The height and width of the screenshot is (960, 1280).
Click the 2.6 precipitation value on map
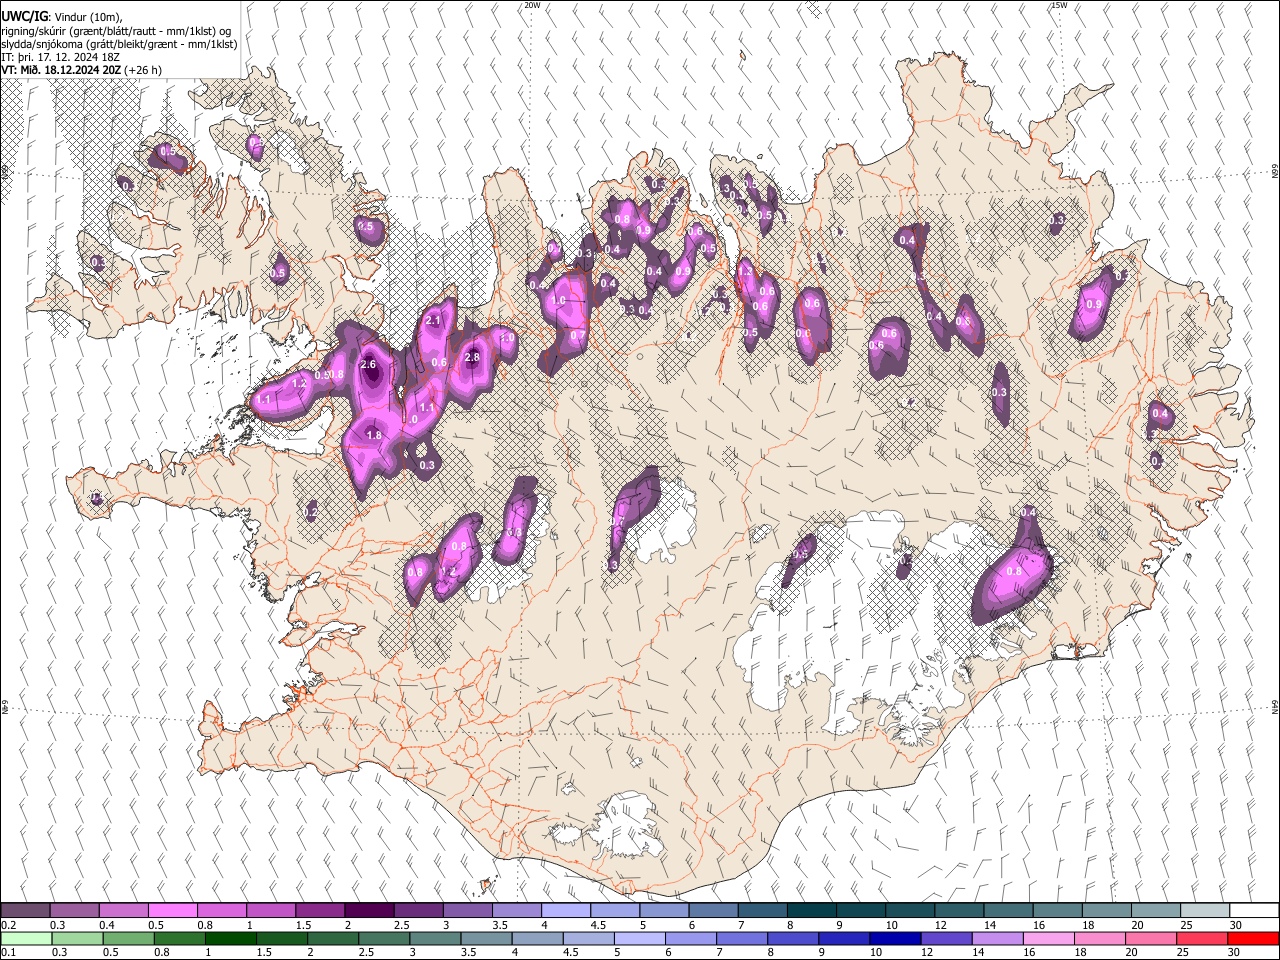[368, 365]
